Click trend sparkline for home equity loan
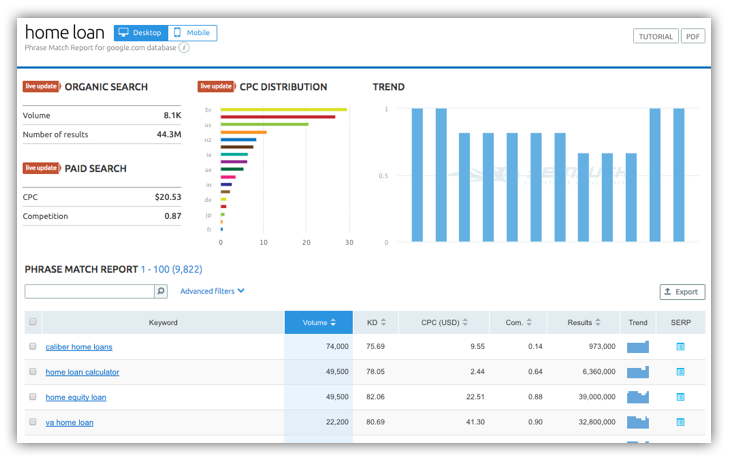729x460 pixels. click(638, 397)
